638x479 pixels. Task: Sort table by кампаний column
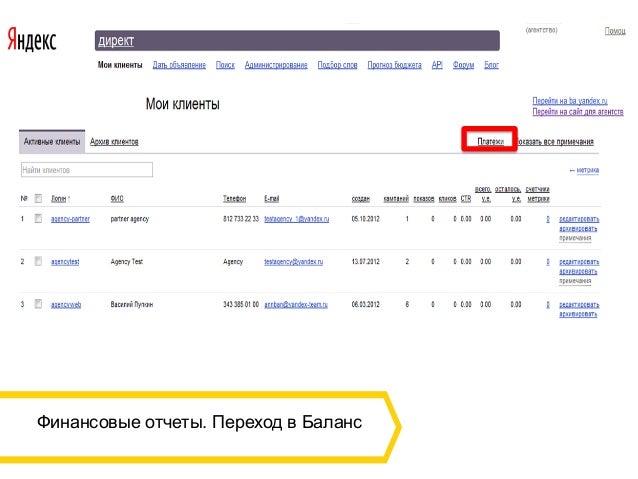pos(396,199)
